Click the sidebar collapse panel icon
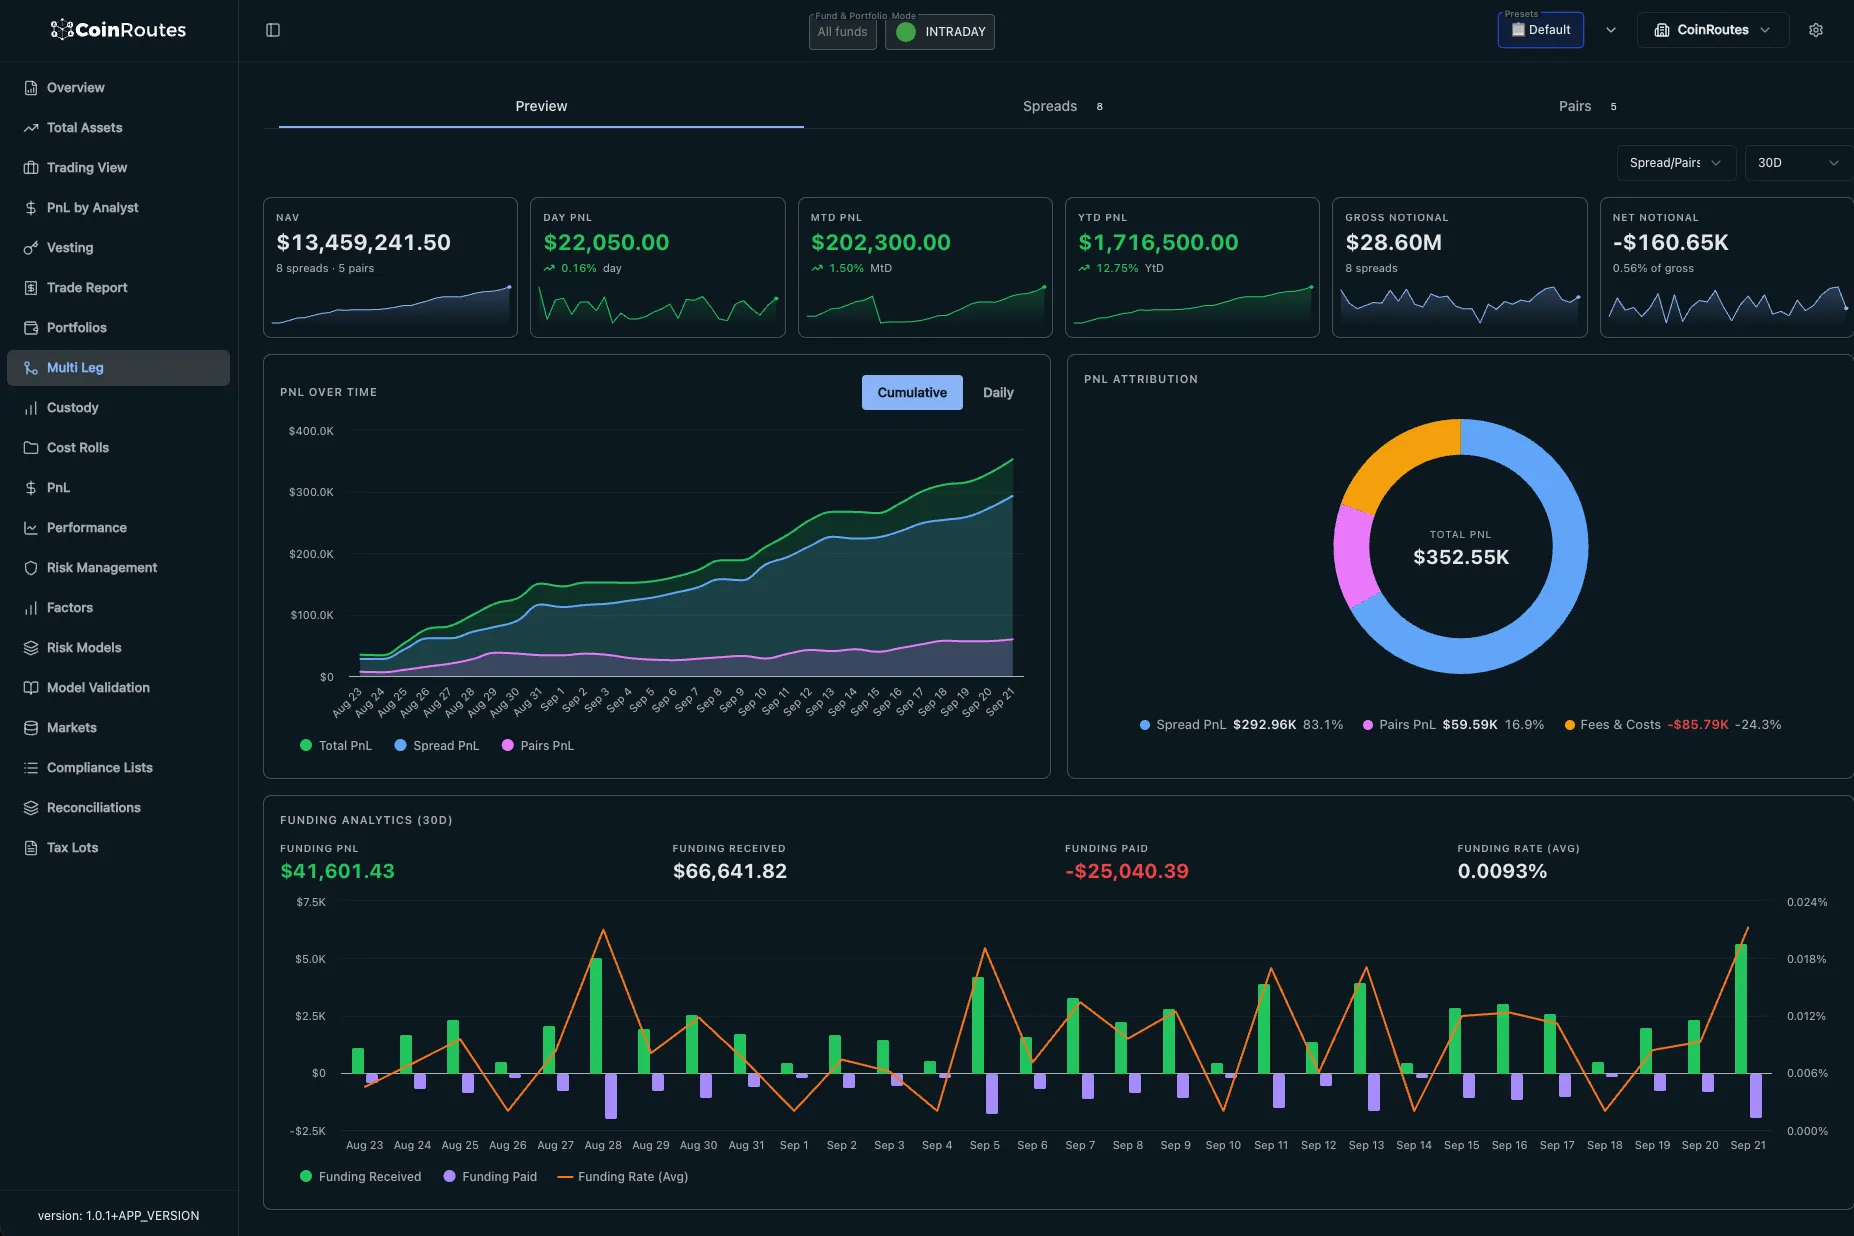 coord(273,30)
